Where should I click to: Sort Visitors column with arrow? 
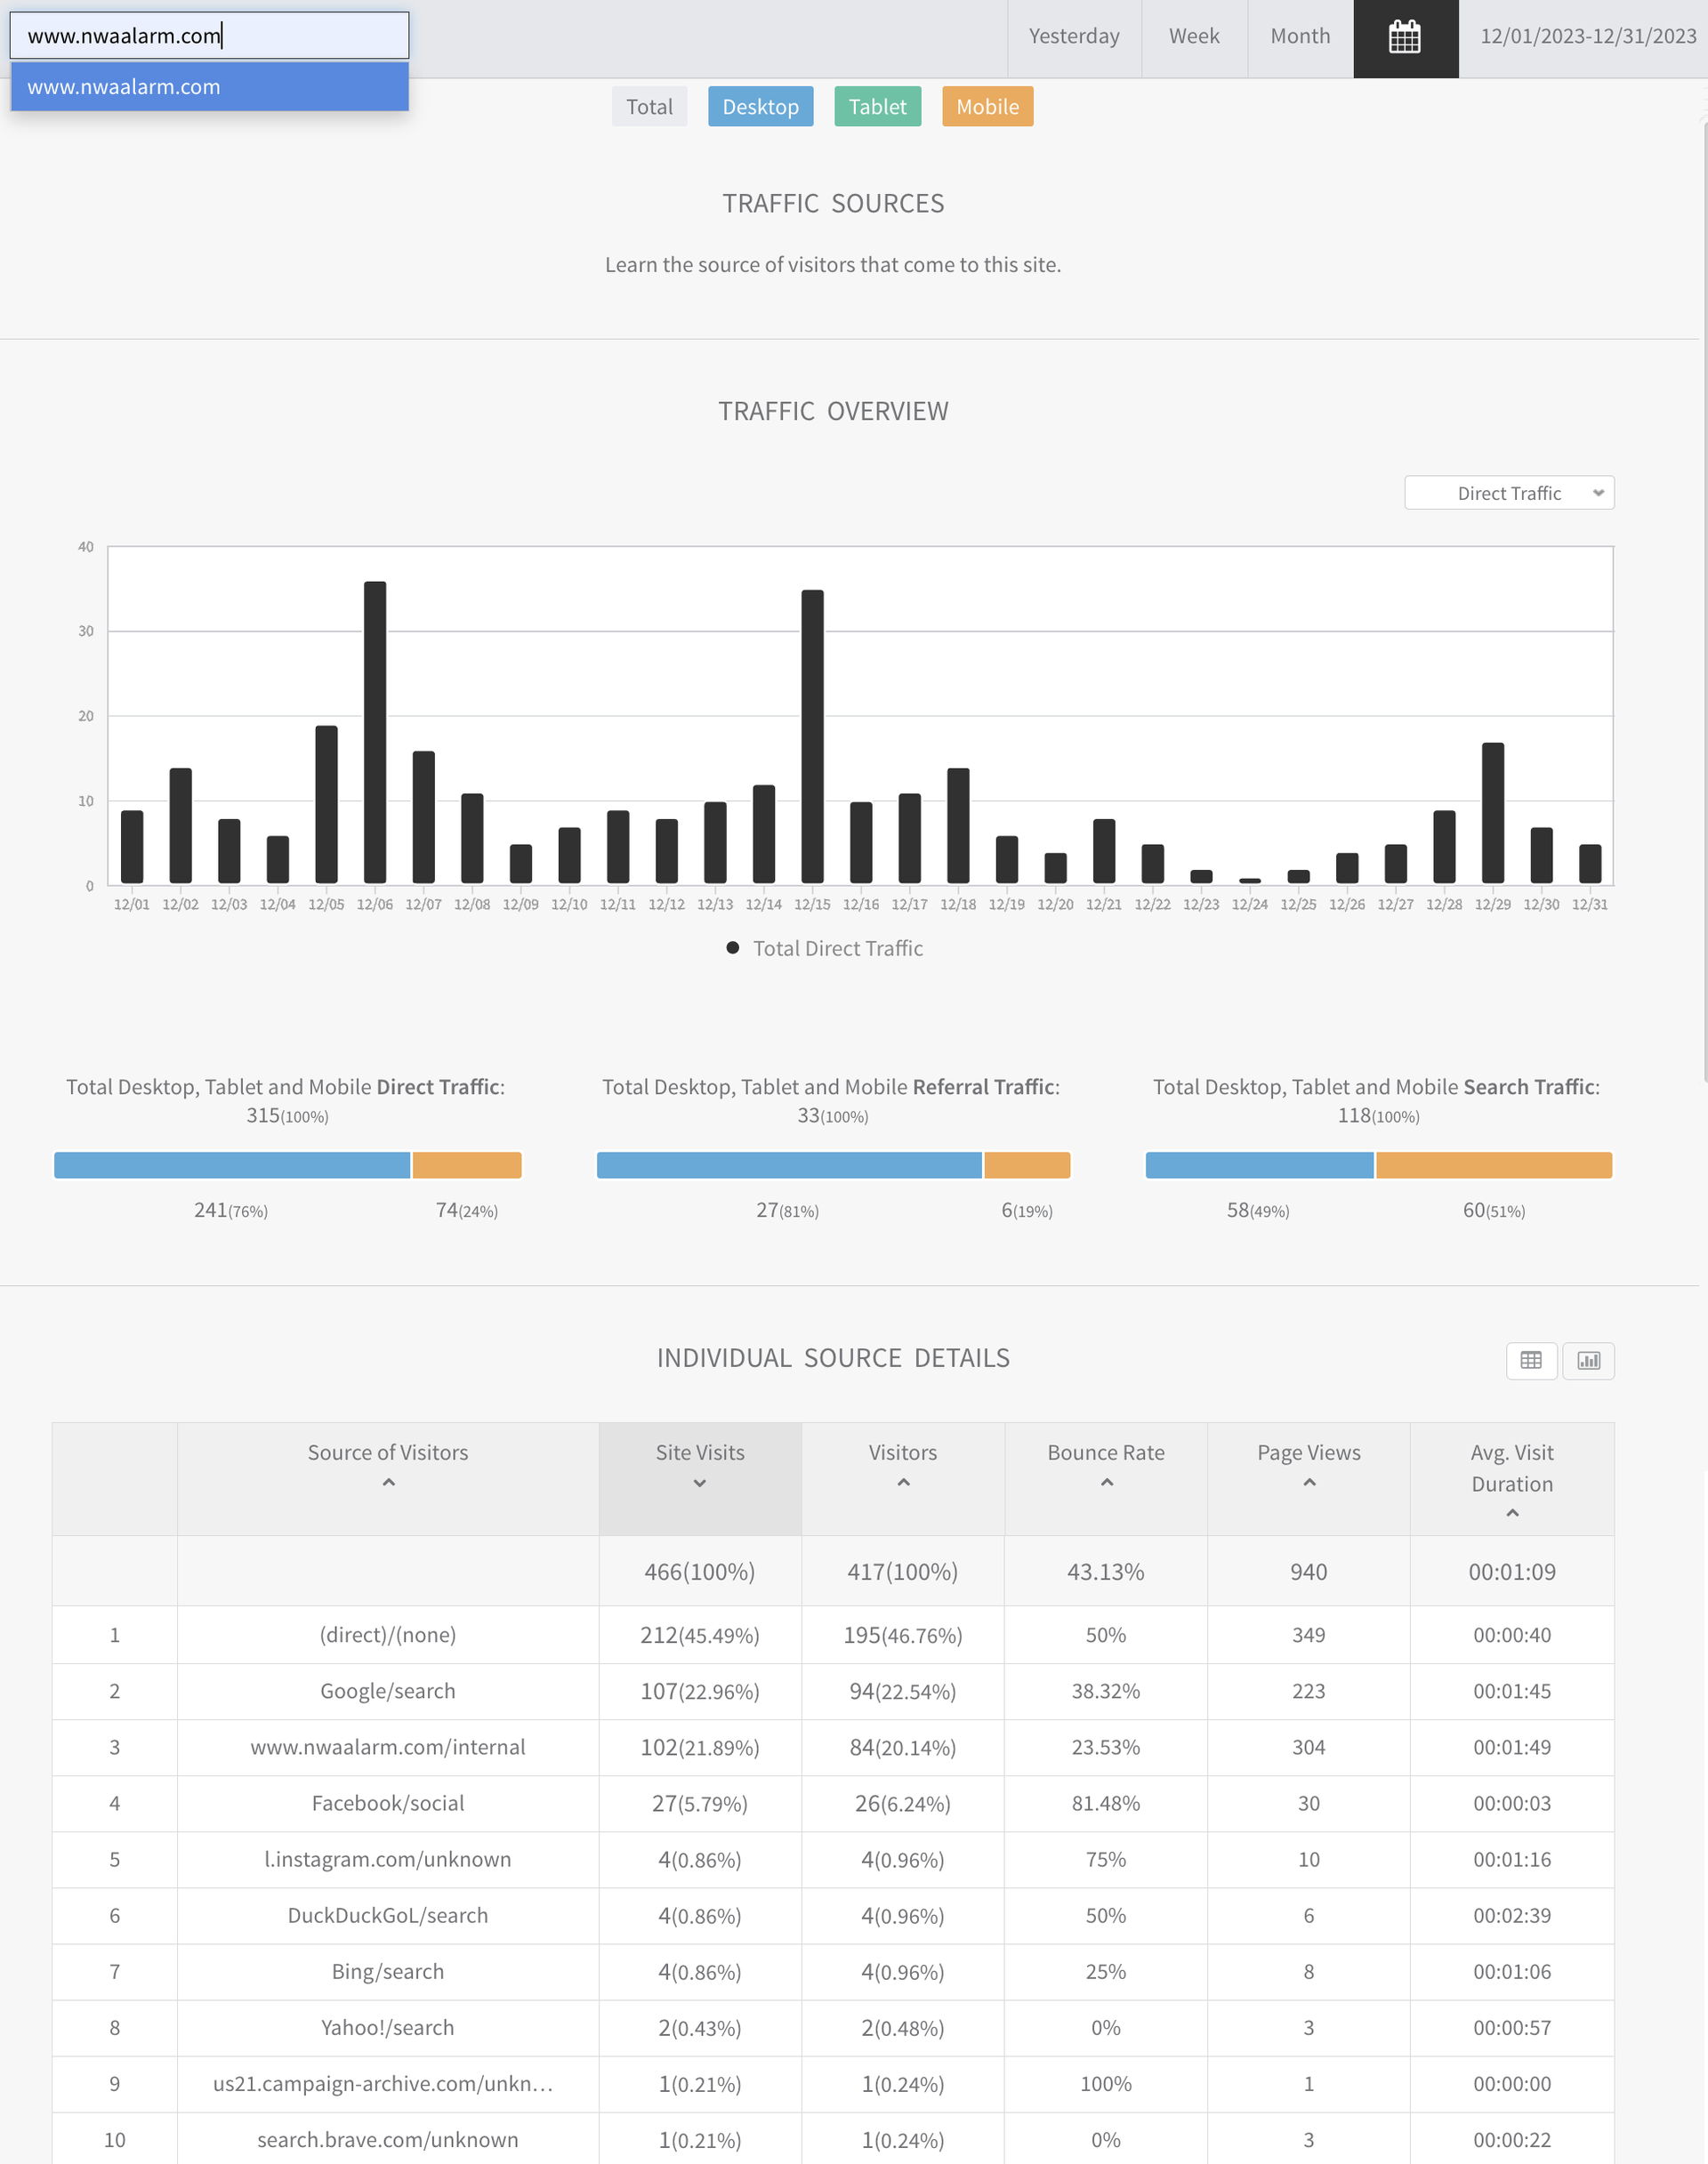coord(902,1483)
